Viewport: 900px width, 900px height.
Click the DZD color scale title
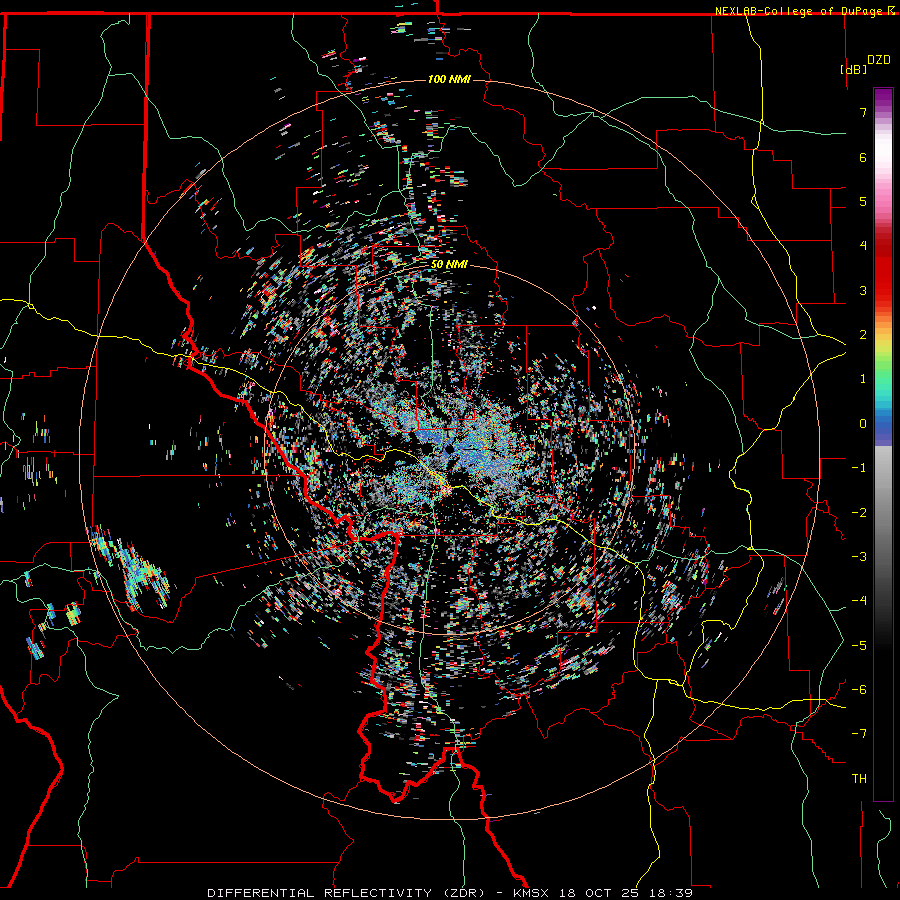click(878, 60)
